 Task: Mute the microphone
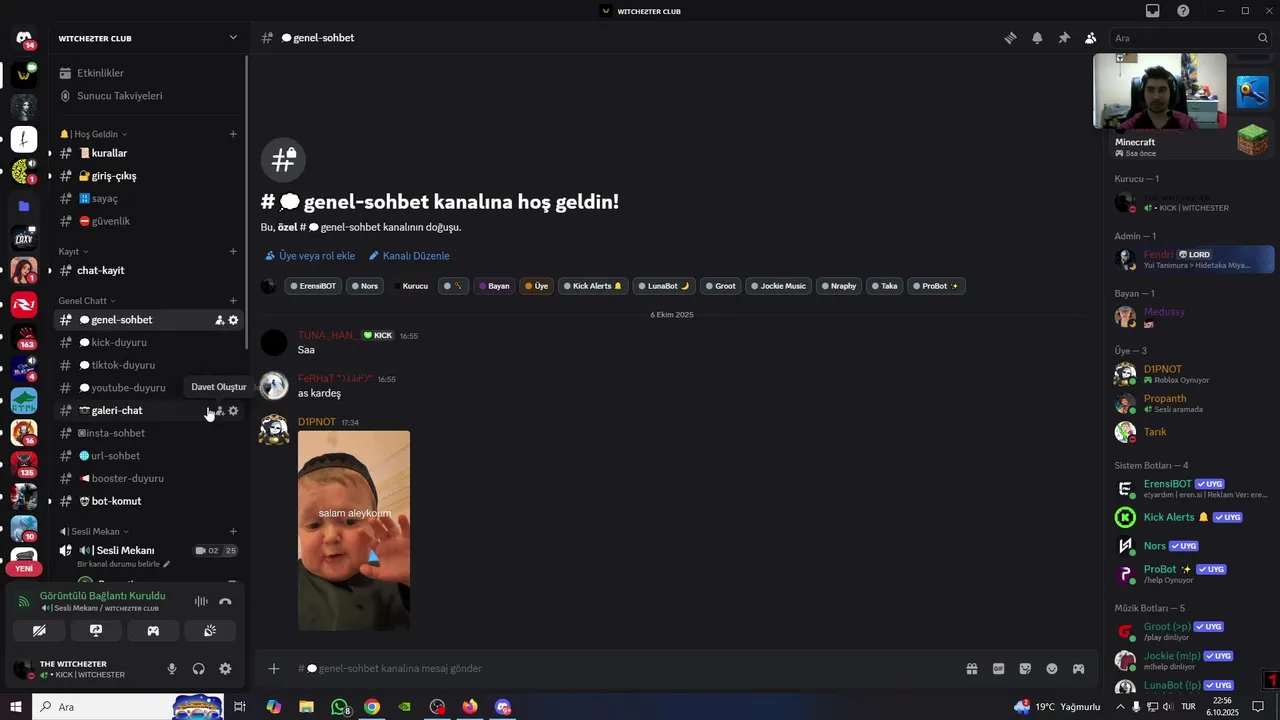click(x=172, y=669)
